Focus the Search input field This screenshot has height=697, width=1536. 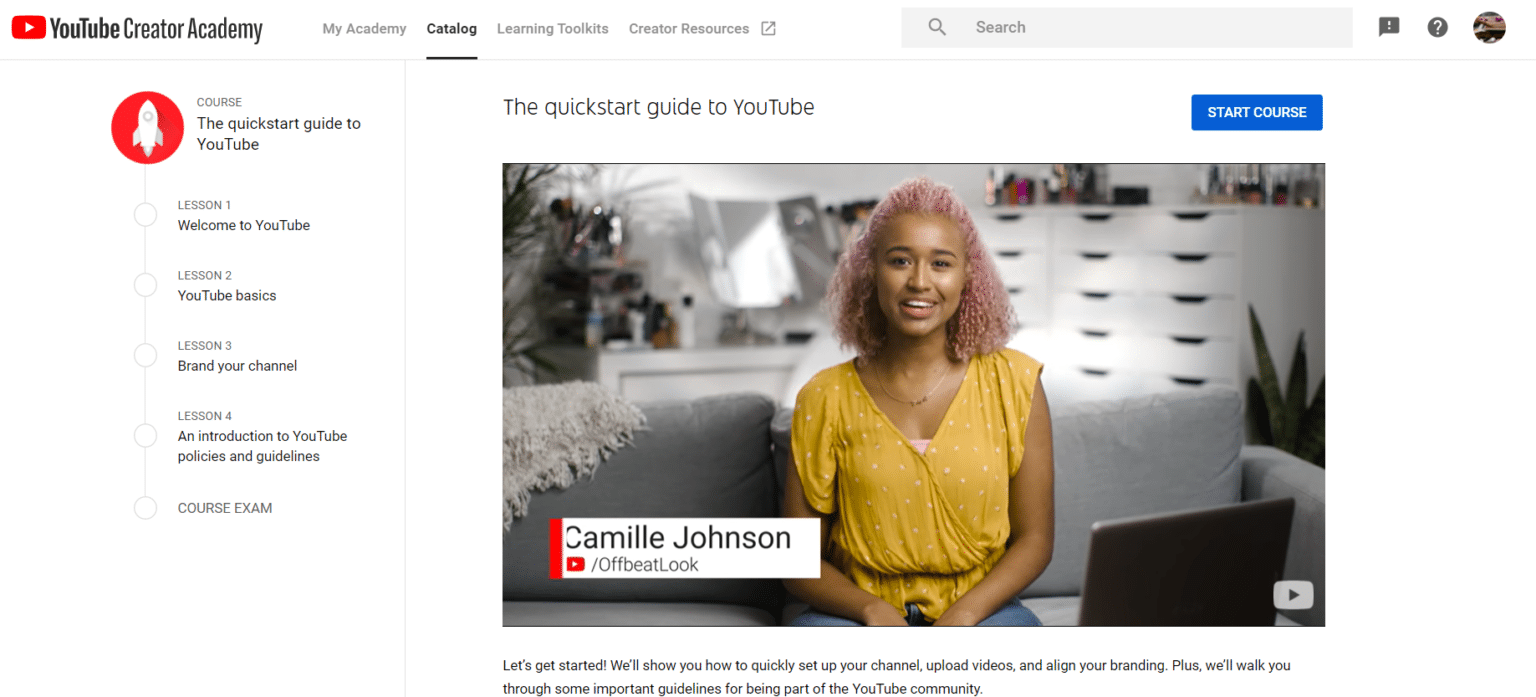(1150, 28)
